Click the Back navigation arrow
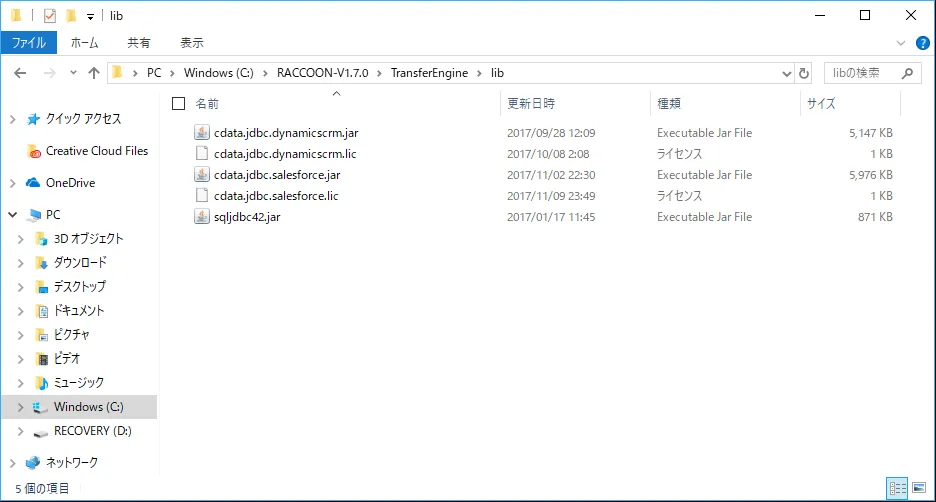The image size is (936, 502). coord(20,73)
